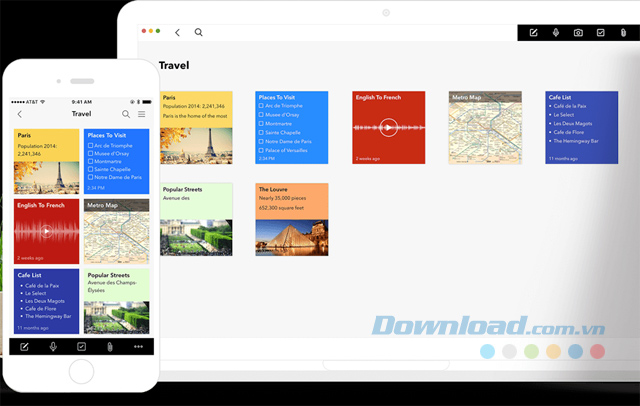This screenshot has height=406, width=640.
Task: Pick the light blue color swatch
Action: (x=487, y=351)
